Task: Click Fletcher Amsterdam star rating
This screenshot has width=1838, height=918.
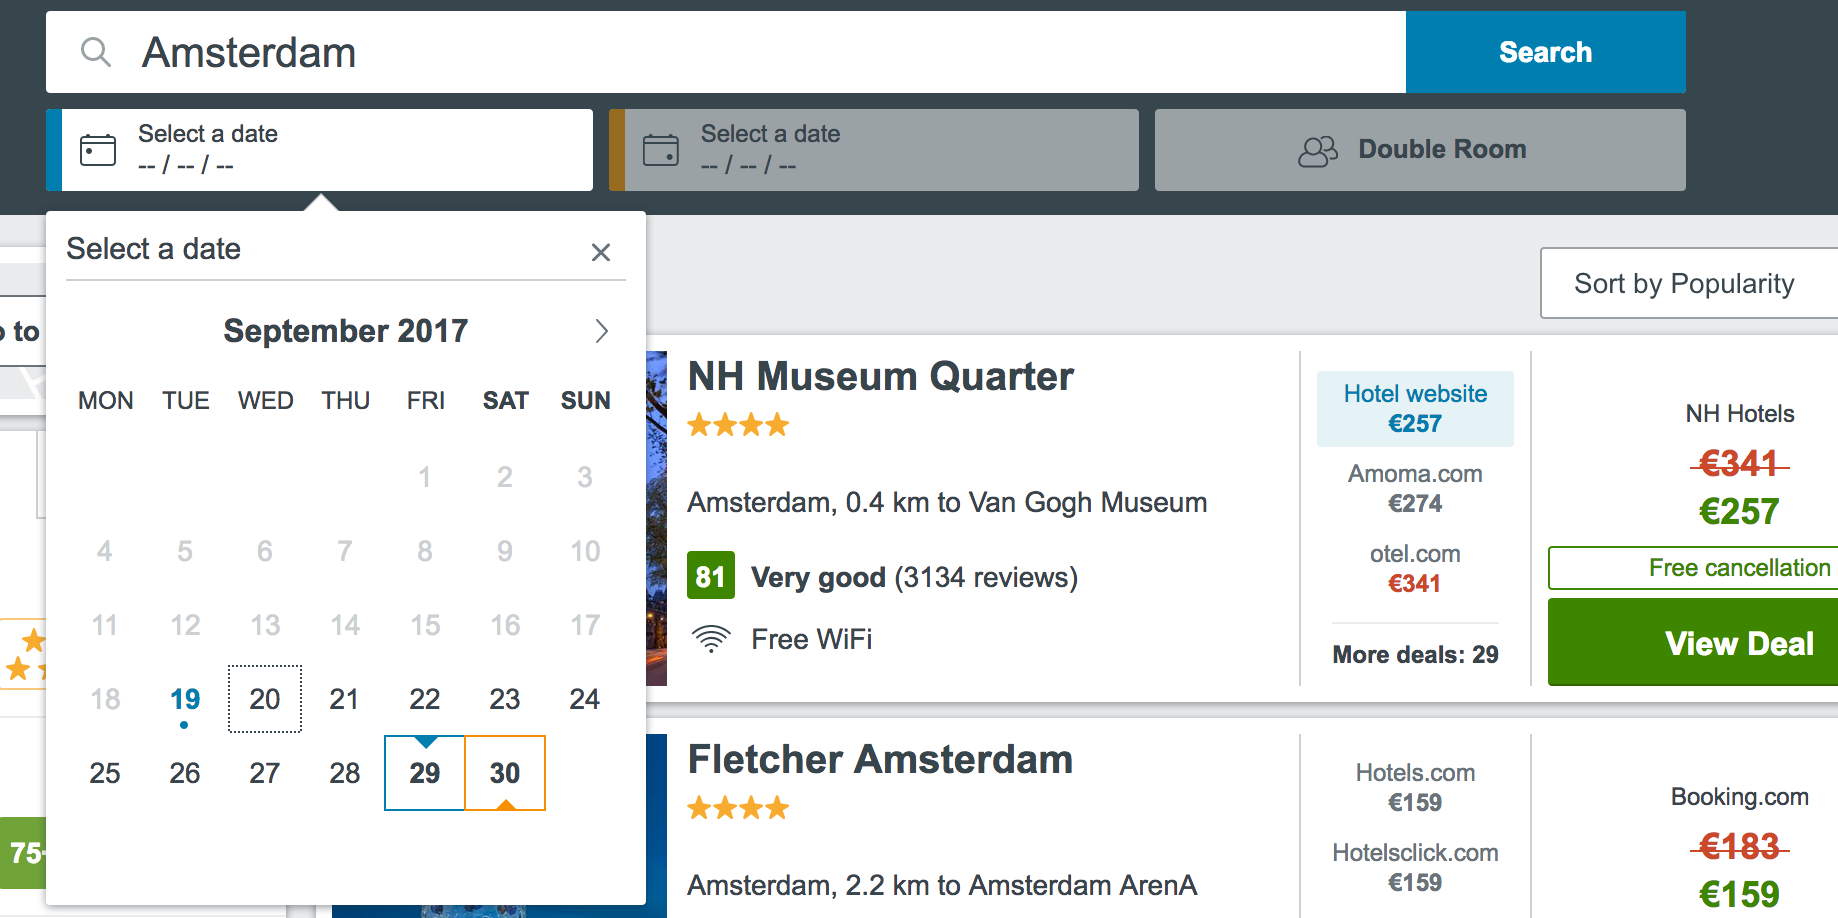Action: [738, 808]
